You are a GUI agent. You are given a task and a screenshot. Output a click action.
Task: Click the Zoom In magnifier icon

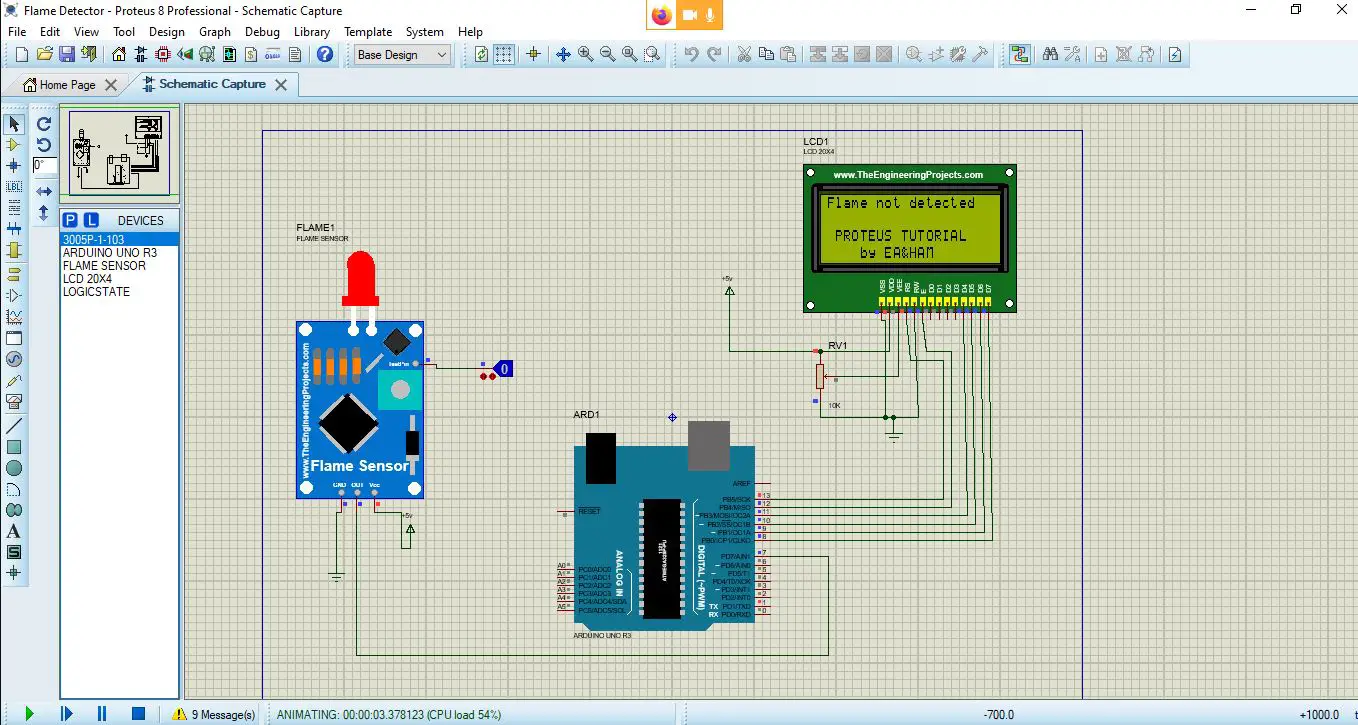tap(585, 55)
